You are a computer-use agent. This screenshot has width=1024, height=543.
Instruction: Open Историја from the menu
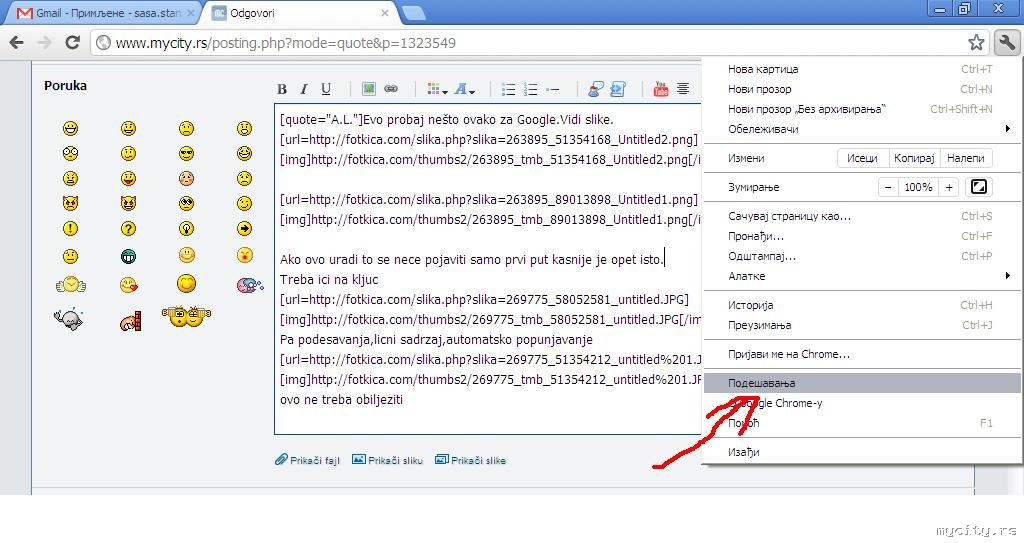862,305
